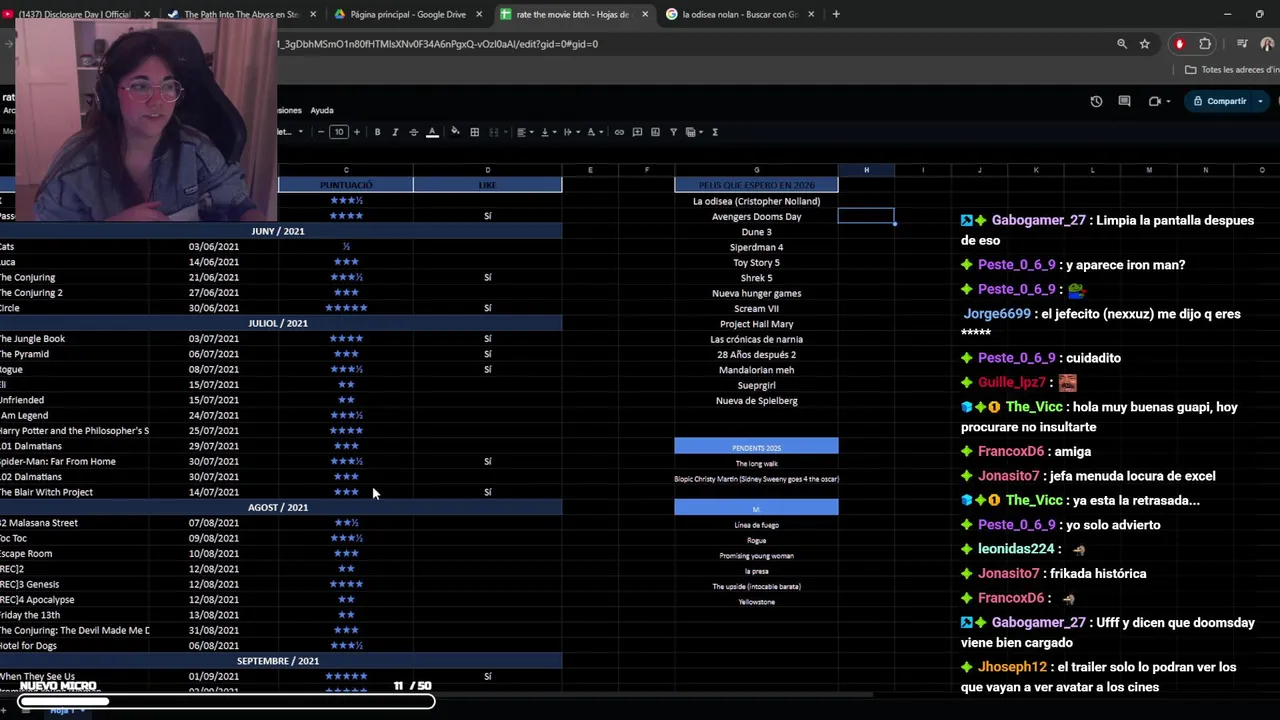Select the rate the movie btch tab
This screenshot has width=1280, height=720.
tap(572, 14)
